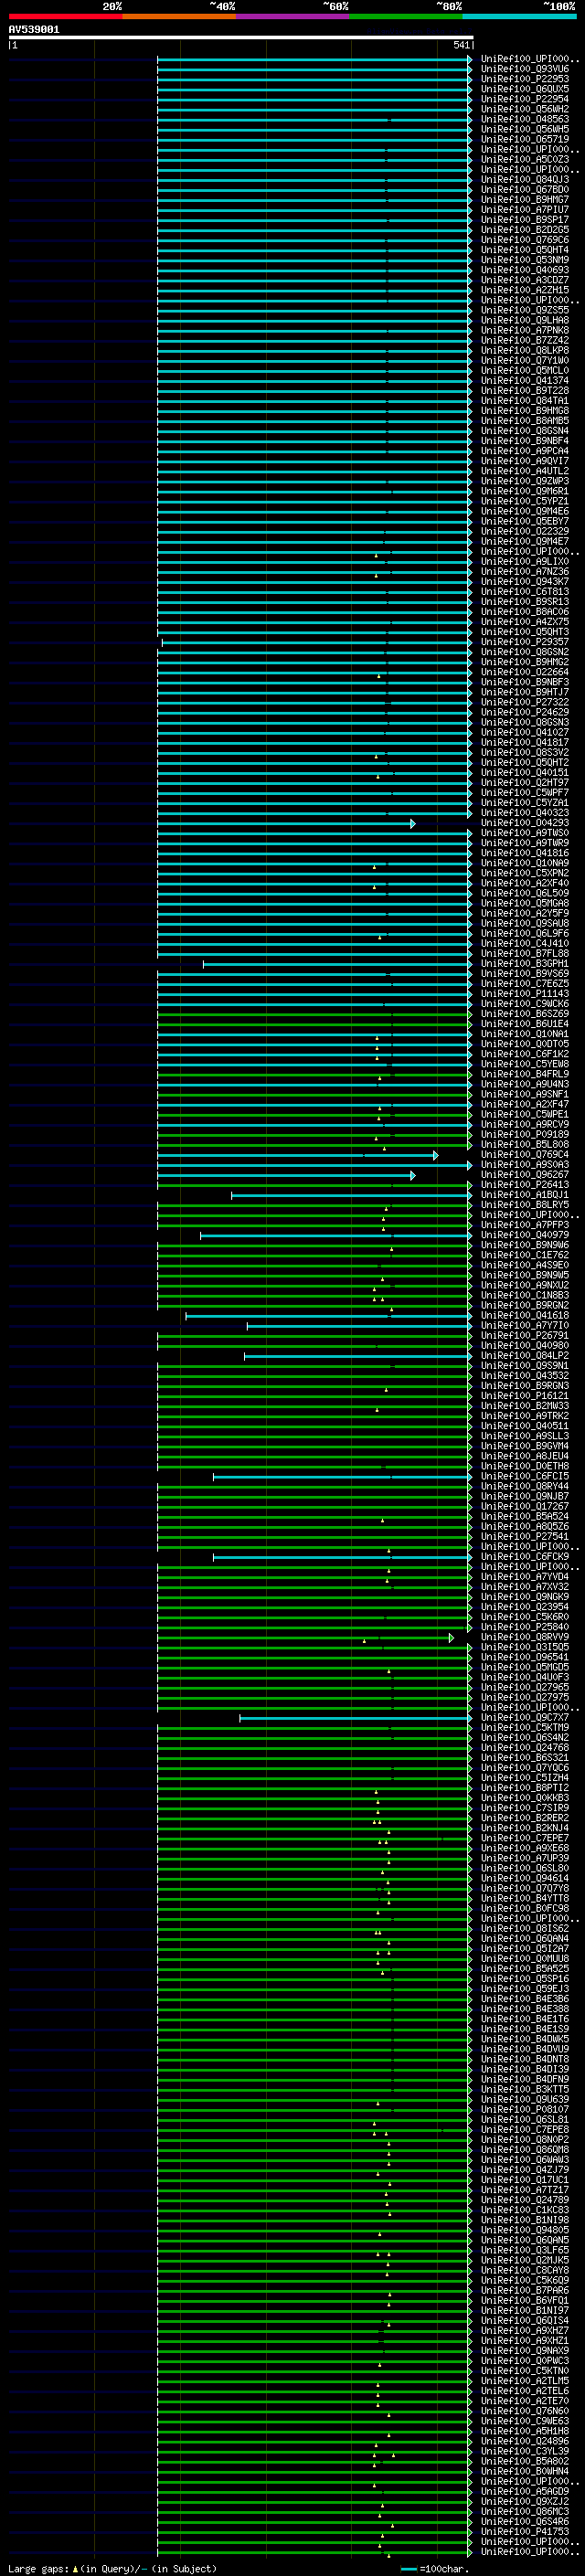The width and height of the screenshot is (585, 2576).
Task: Click the alignment bar for UniRef100_A1BQJ1
Action: pyautogui.click(x=351, y=1196)
